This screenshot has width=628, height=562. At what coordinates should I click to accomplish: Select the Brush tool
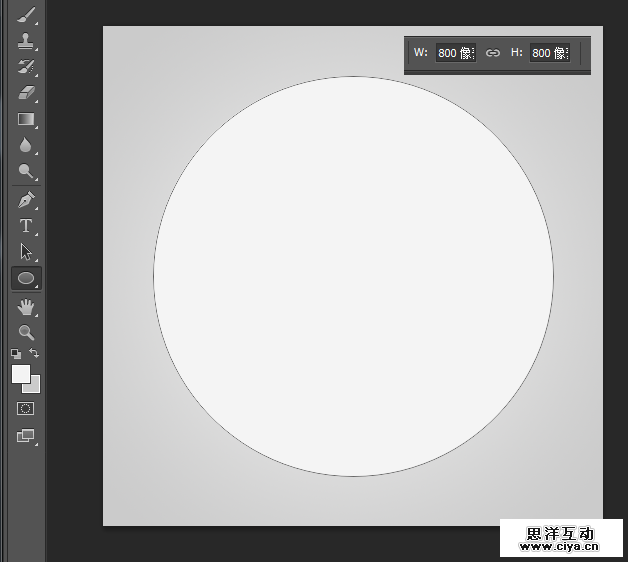(26, 15)
